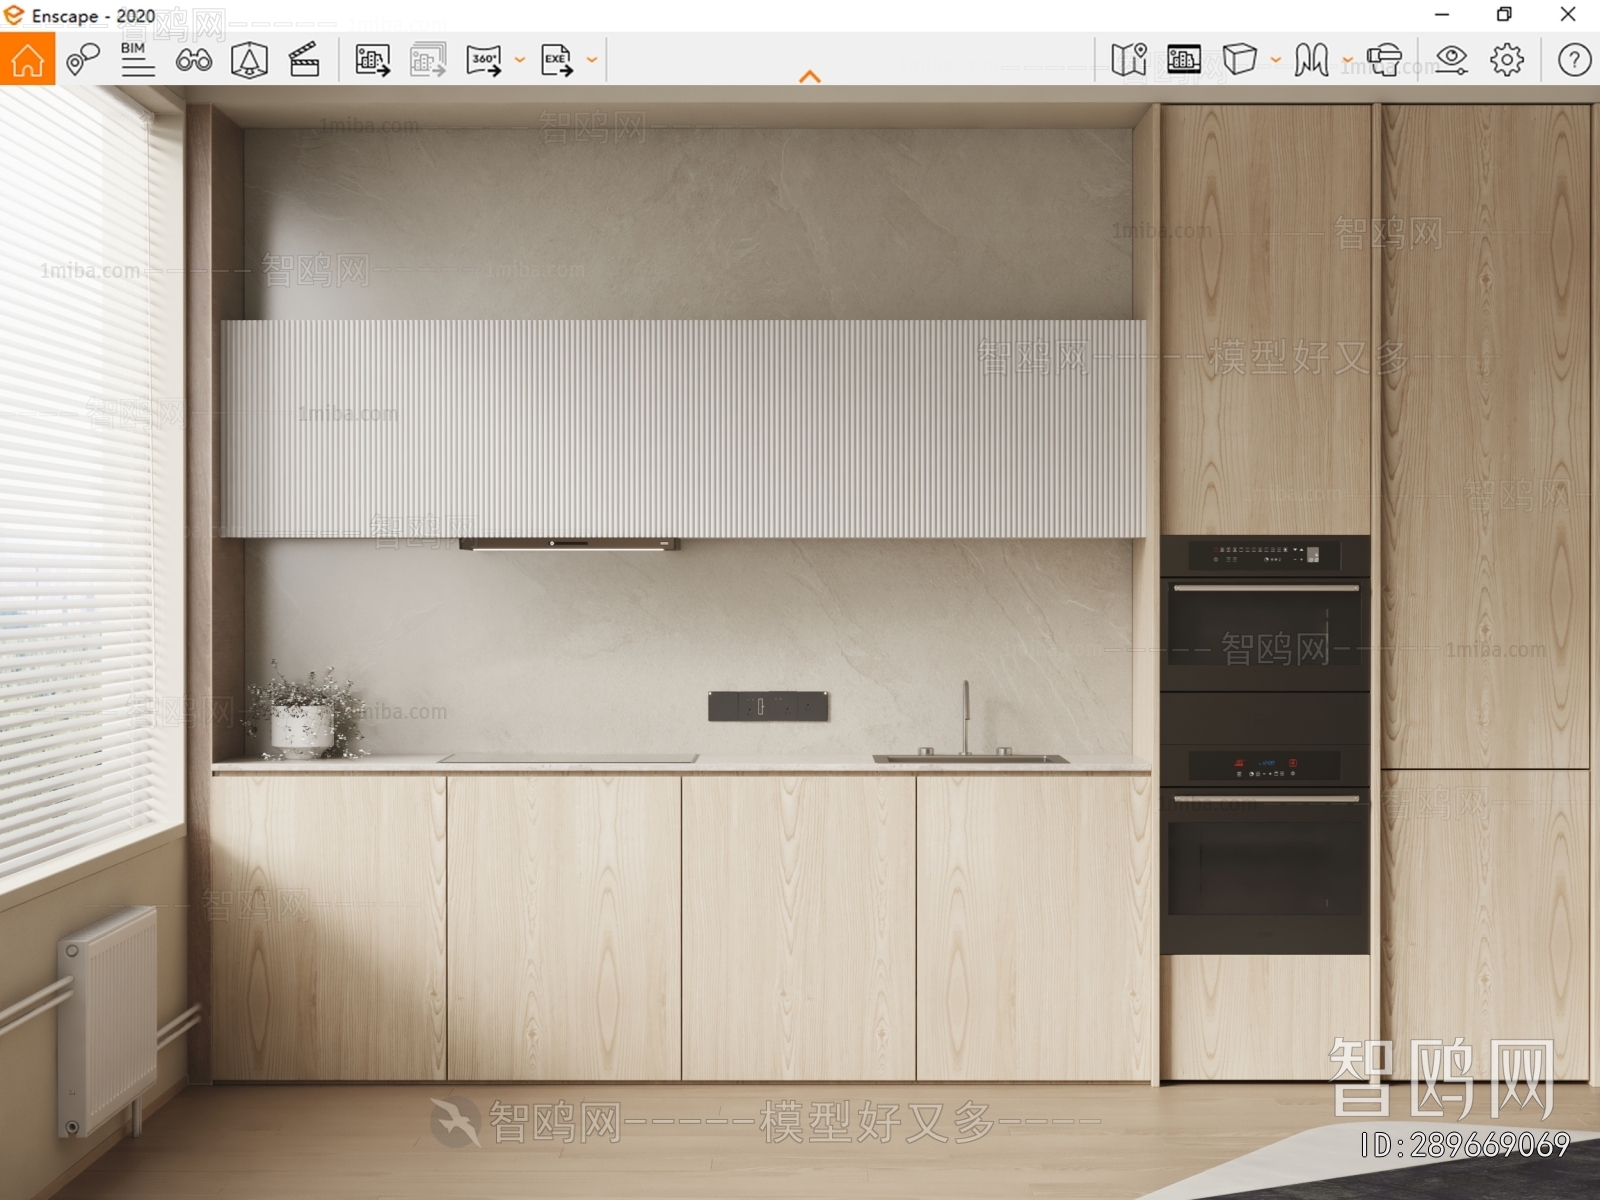Toggle Fly mode wings icon
This screenshot has width=1600, height=1200.
1312,60
